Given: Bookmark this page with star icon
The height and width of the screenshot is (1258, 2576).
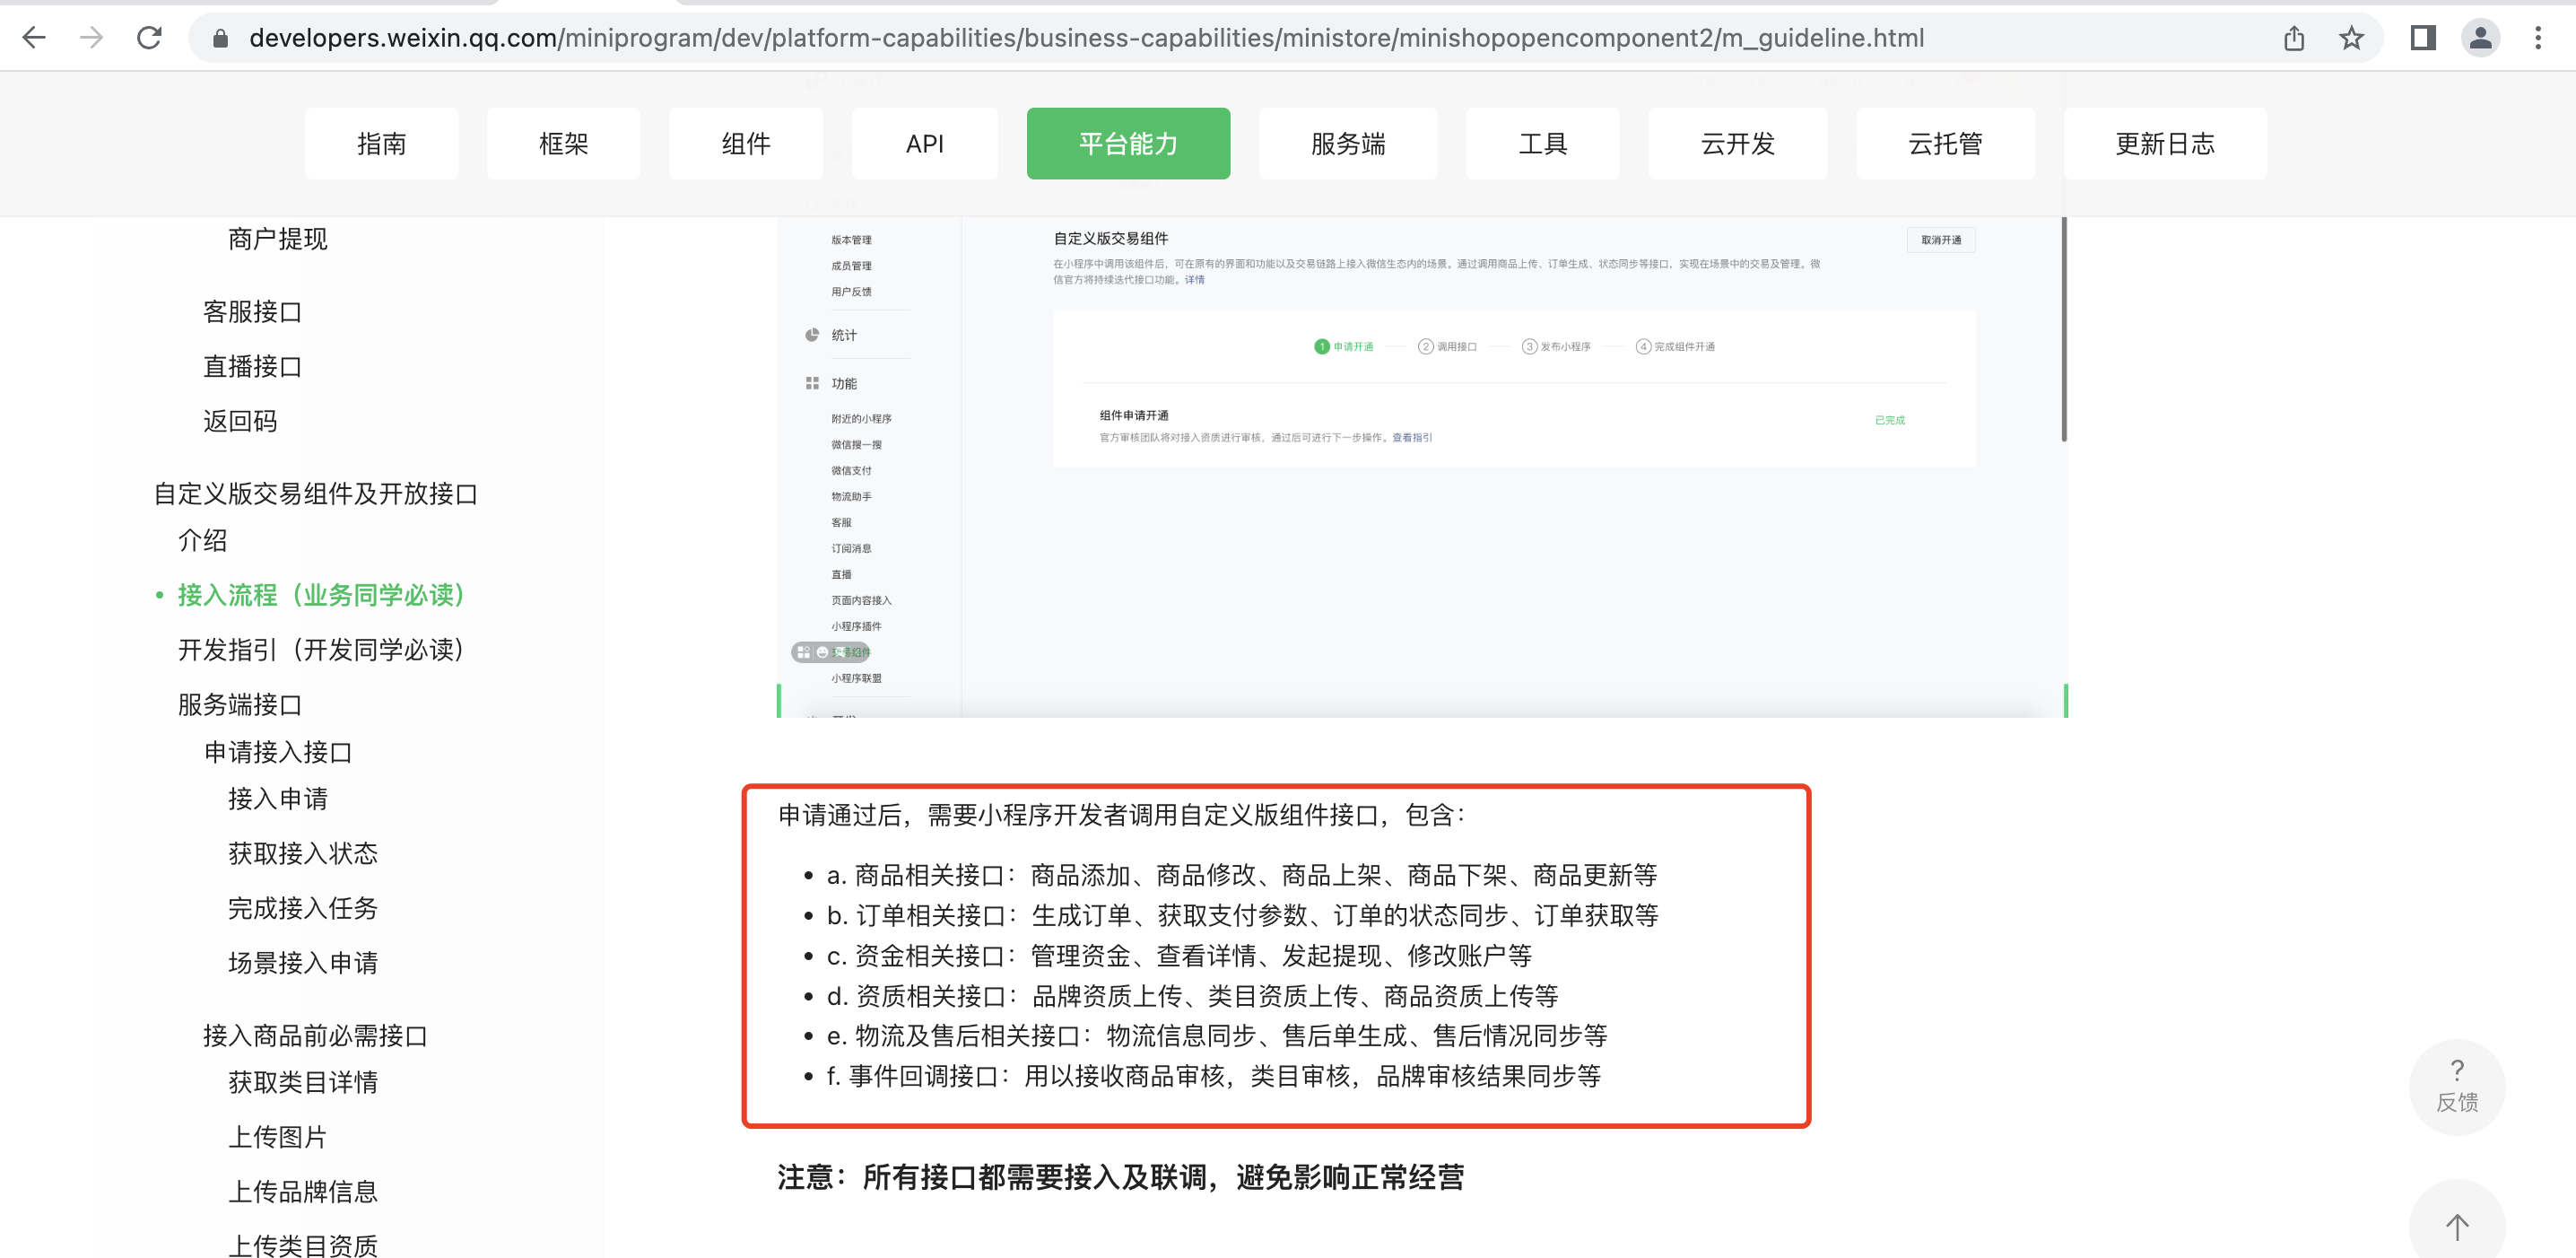Looking at the screenshot, I should (2351, 38).
